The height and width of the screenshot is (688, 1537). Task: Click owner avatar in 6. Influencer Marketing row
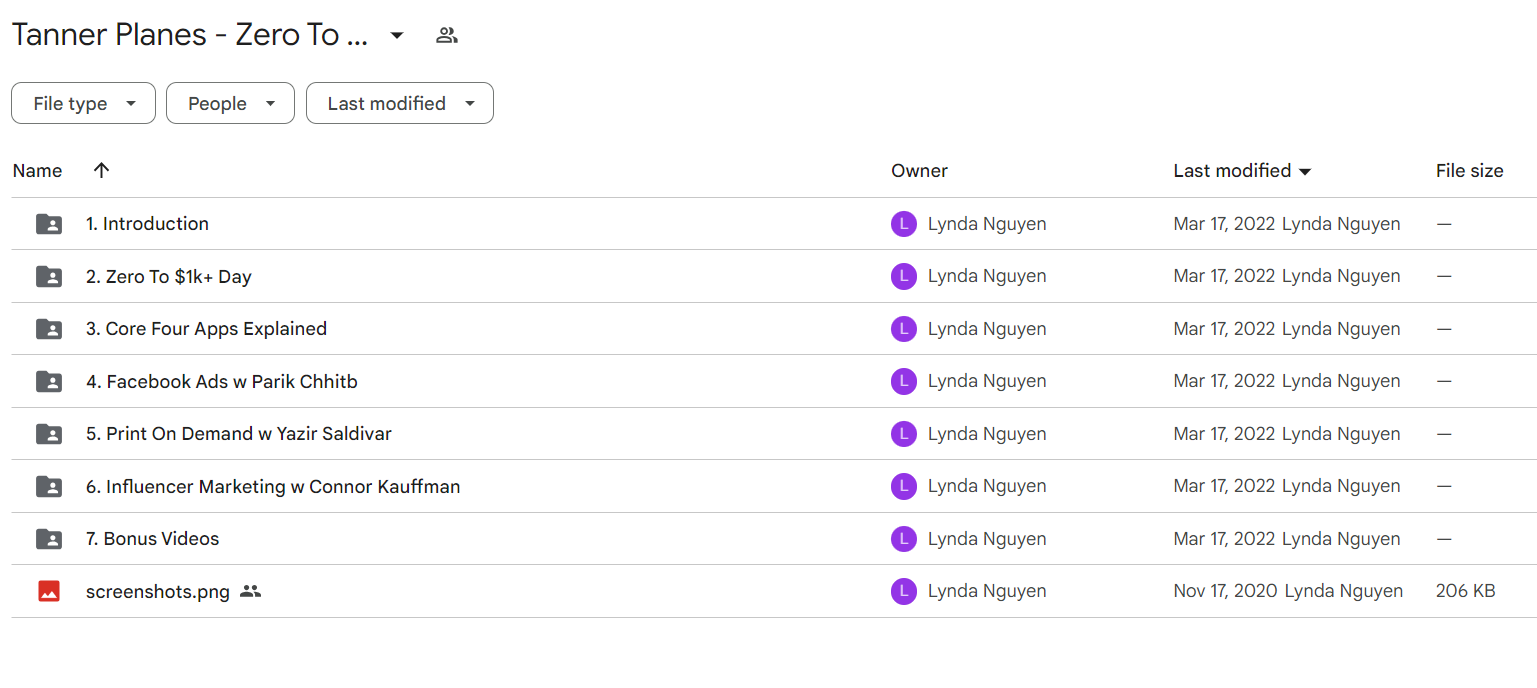[904, 486]
